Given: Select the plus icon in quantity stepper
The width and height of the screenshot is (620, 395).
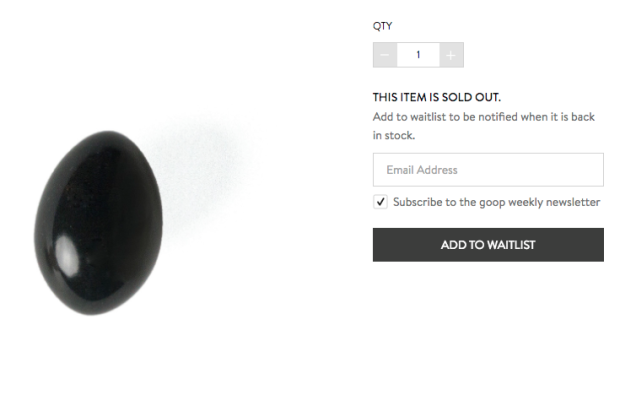Looking at the screenshot, I should click(451, 55).
